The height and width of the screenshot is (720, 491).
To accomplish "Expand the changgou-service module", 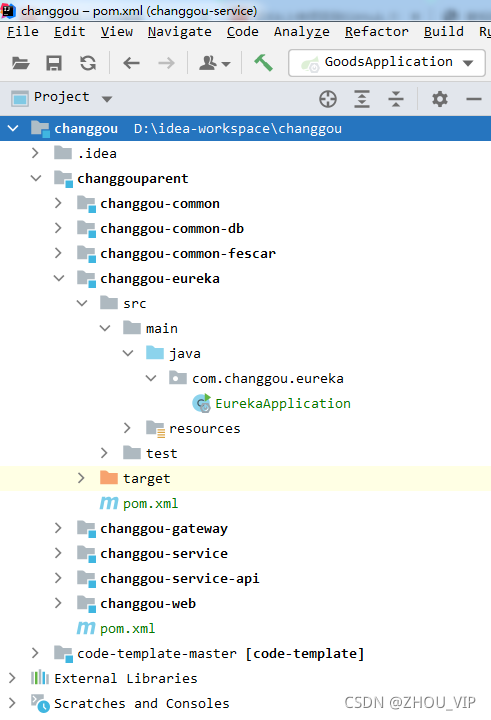I will [58, 553].
